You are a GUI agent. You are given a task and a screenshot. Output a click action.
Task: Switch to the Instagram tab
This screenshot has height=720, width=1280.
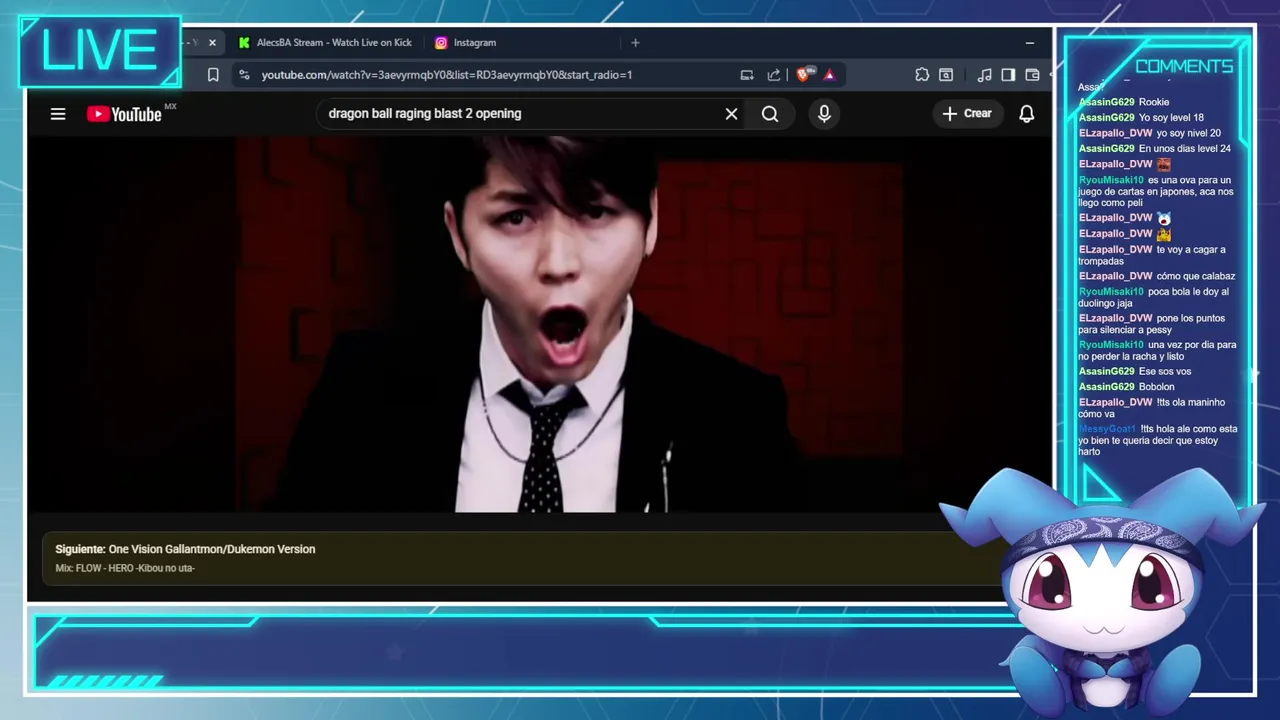465,43
